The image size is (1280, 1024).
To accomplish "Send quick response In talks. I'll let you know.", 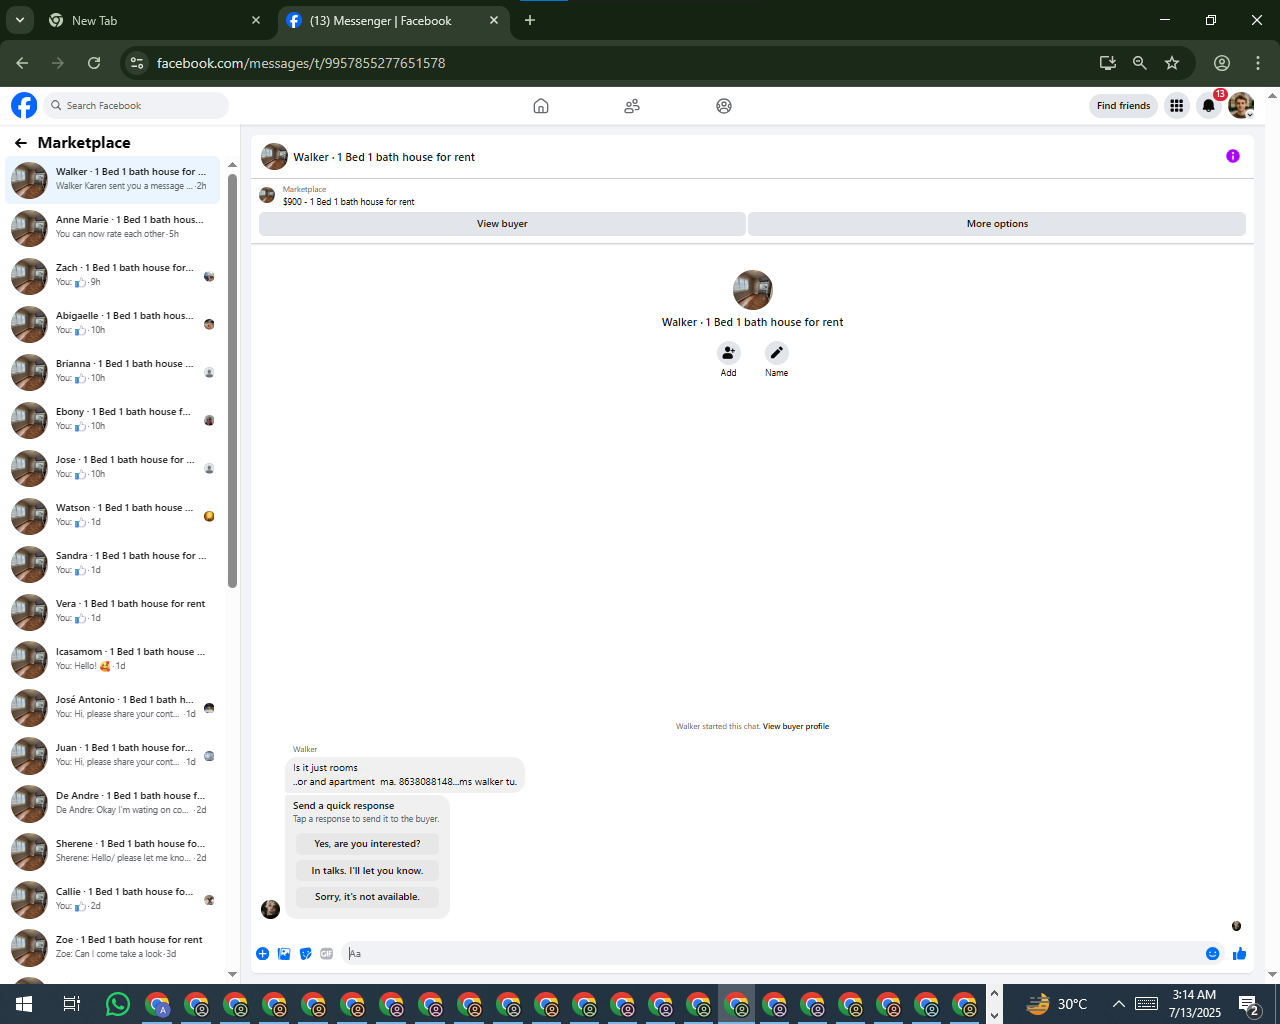I will tap(367, 871).
